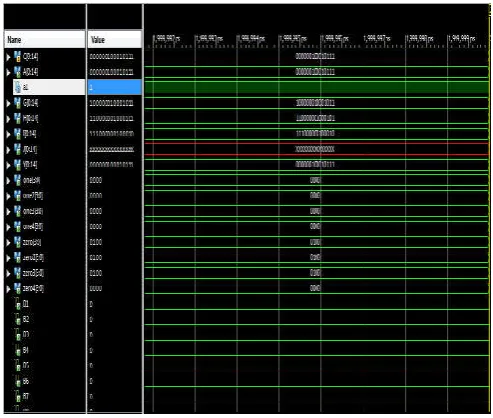Click the Value column header
This screenshot has width=493, height=418.
pos(115,40)
